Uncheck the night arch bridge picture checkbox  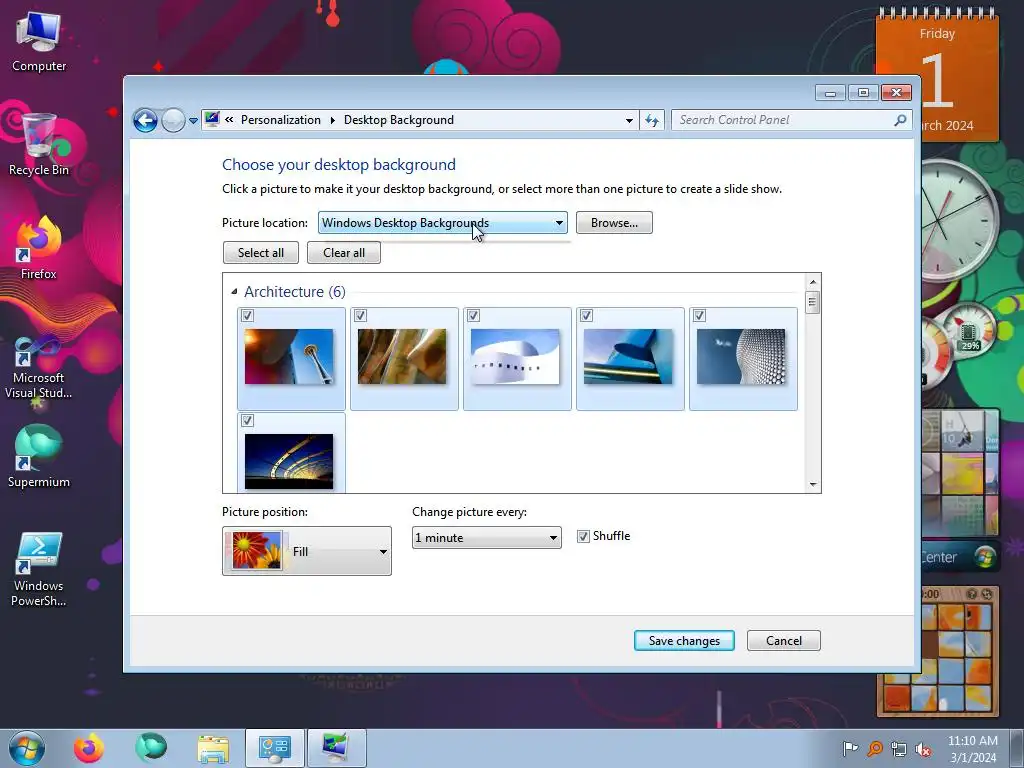point(248,421)
